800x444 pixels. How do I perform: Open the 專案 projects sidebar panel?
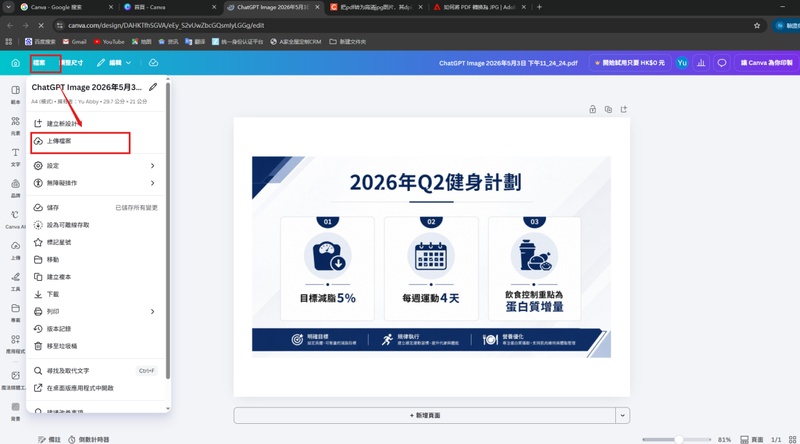tap(15, 313)
